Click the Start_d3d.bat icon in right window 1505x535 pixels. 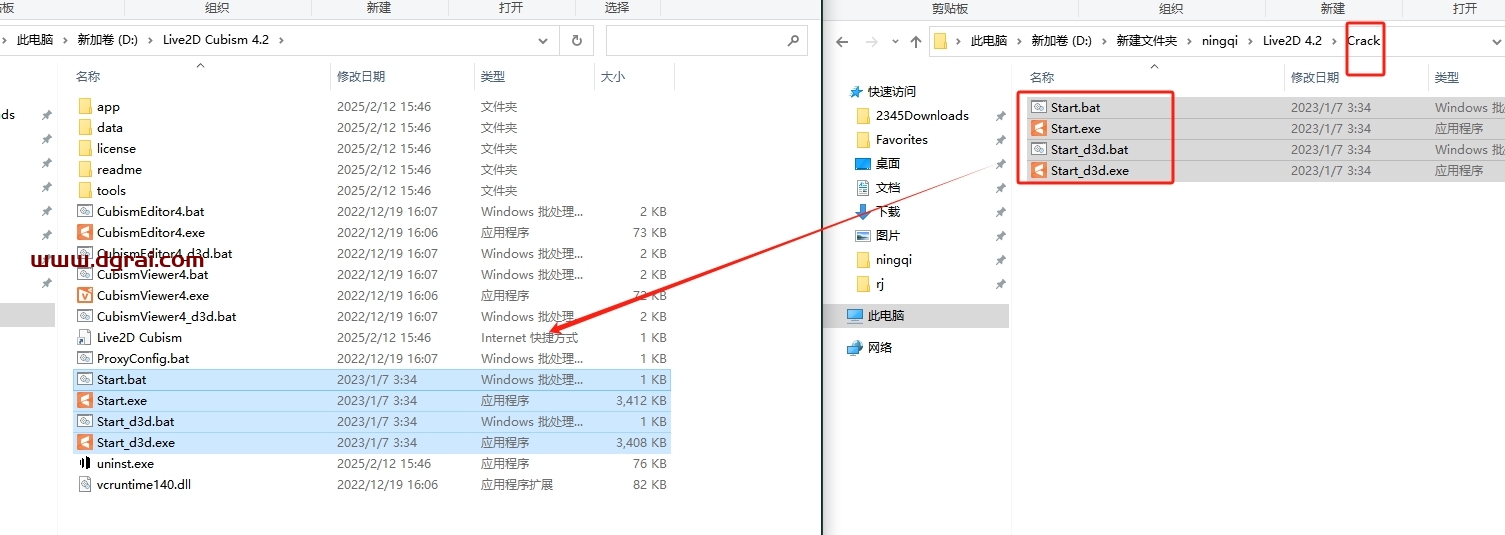pyautogui.click(x=1039, y=149)
